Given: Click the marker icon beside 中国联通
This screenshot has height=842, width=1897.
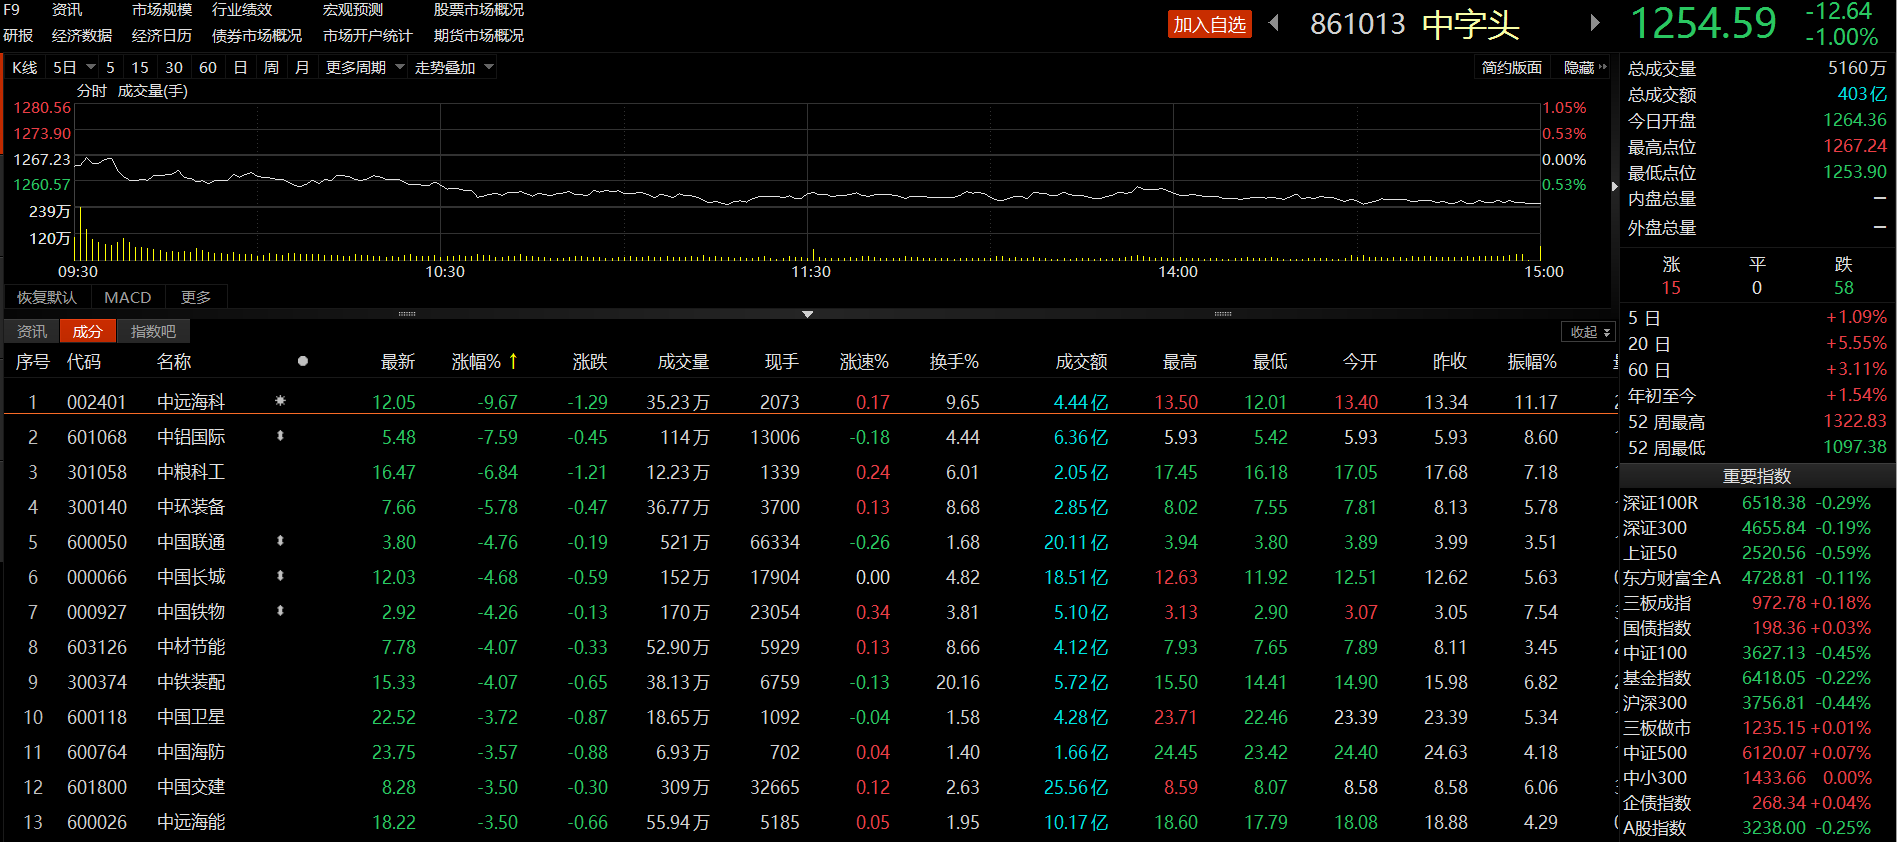Looking at the screenshot, I should point(280,541).
